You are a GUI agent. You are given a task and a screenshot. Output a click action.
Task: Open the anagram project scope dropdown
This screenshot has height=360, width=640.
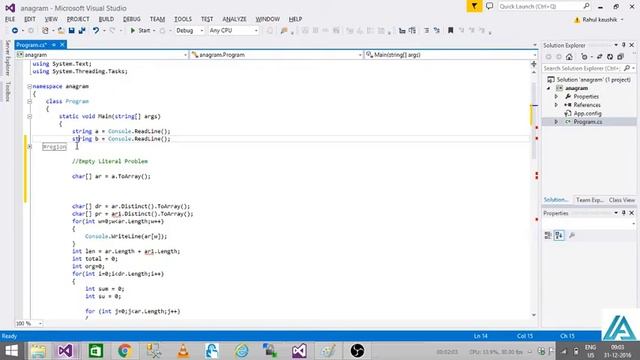point(102,55)
